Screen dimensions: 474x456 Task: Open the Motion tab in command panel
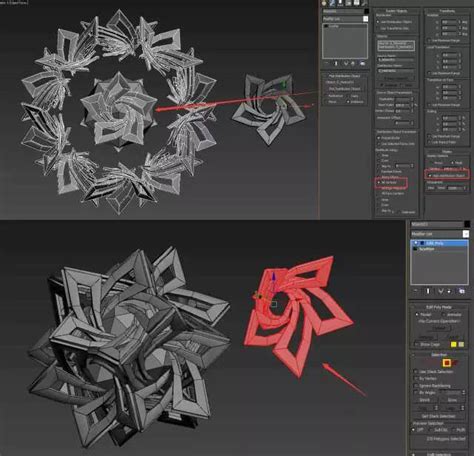[x=348, y=3]
